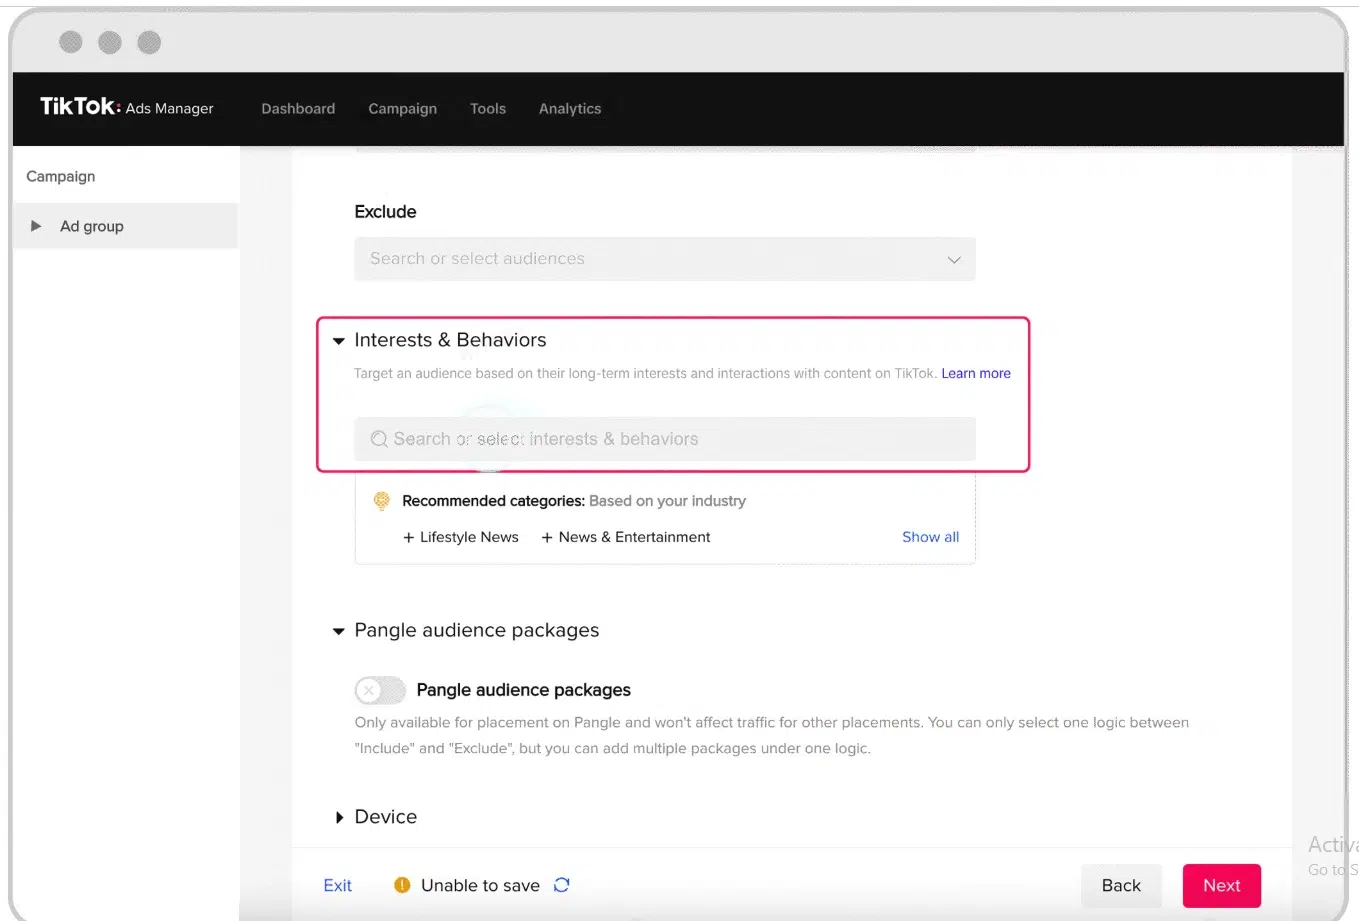Viewport: 1359px width, 921px height.
Task: Expand the Device section
Action: tap(339, 817)
